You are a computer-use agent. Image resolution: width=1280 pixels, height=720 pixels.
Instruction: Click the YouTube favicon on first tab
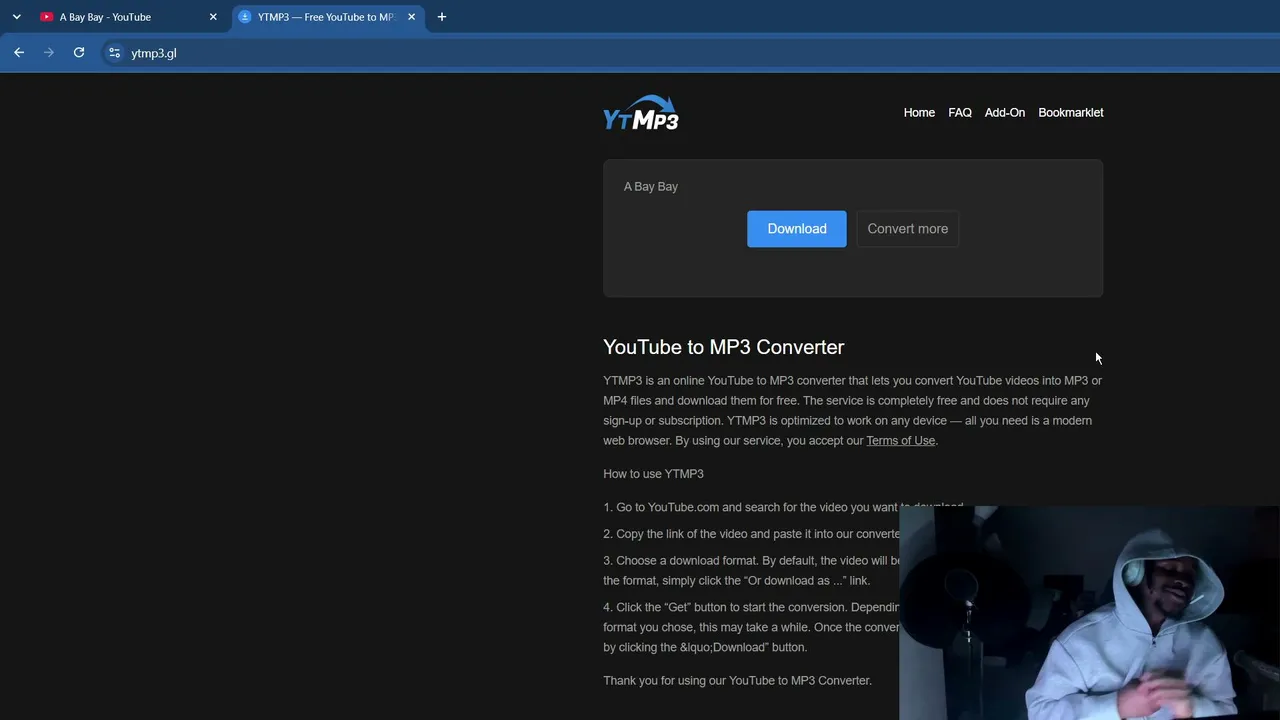[x=47, y=17]
